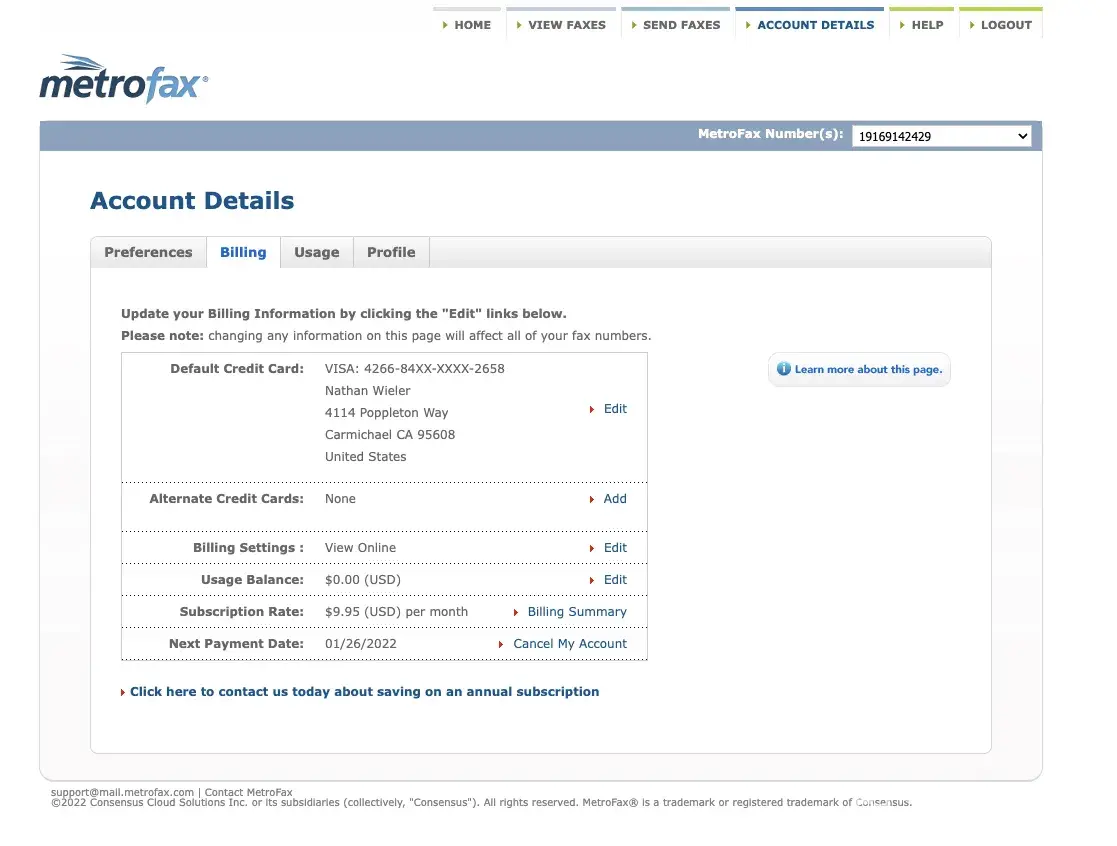The image size is (1117, 846).
Task: Click Cancel My Account link
Action: pos(569,644)
